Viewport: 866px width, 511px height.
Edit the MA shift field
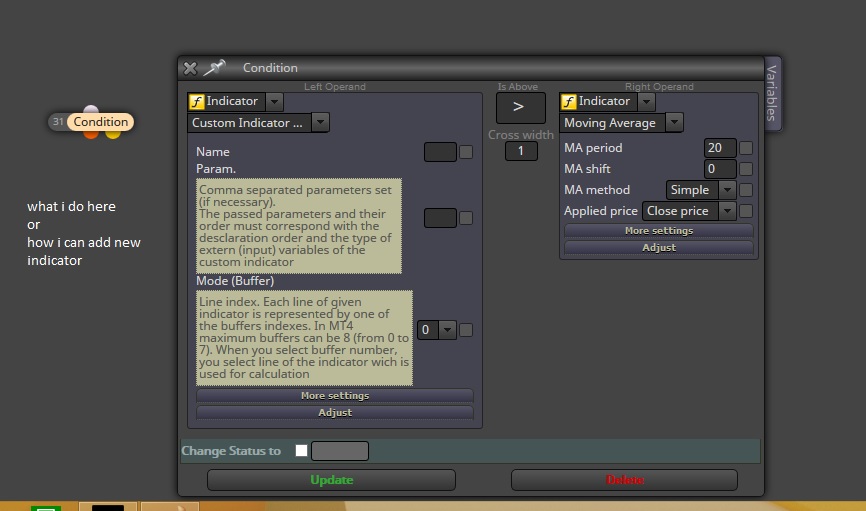coord(720,169)
